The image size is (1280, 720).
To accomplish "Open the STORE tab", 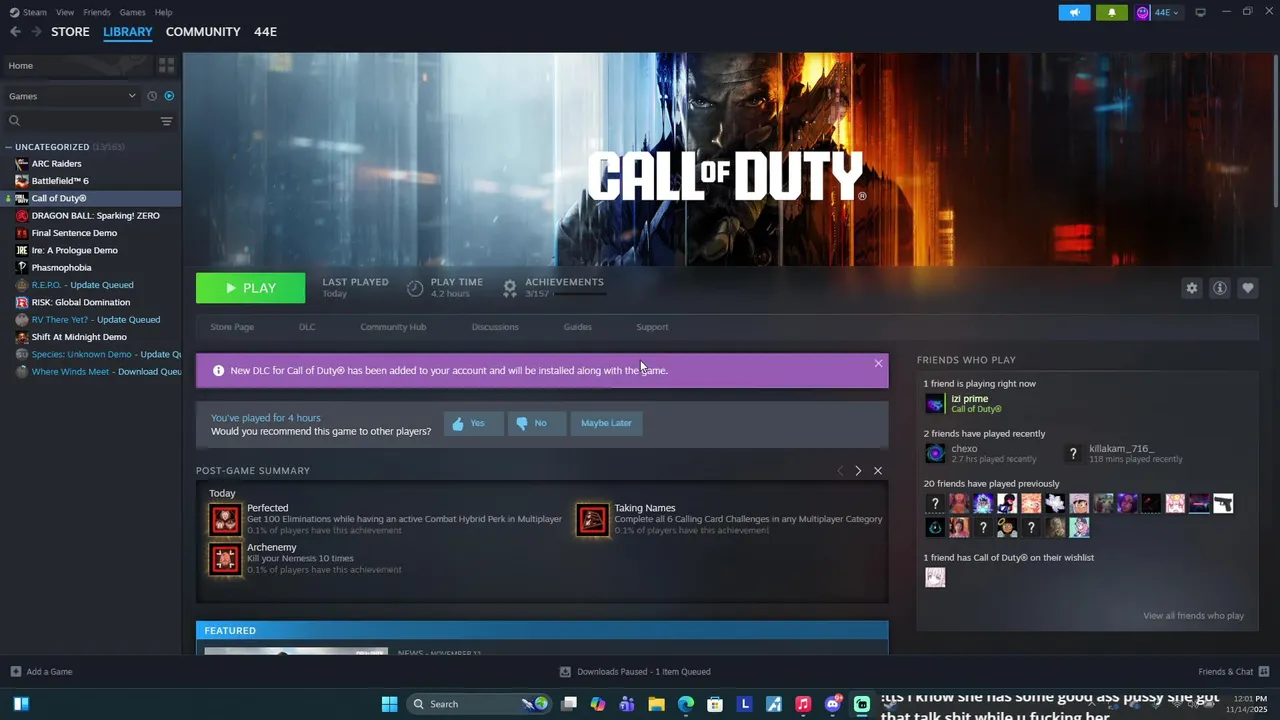I will point(70,32).
